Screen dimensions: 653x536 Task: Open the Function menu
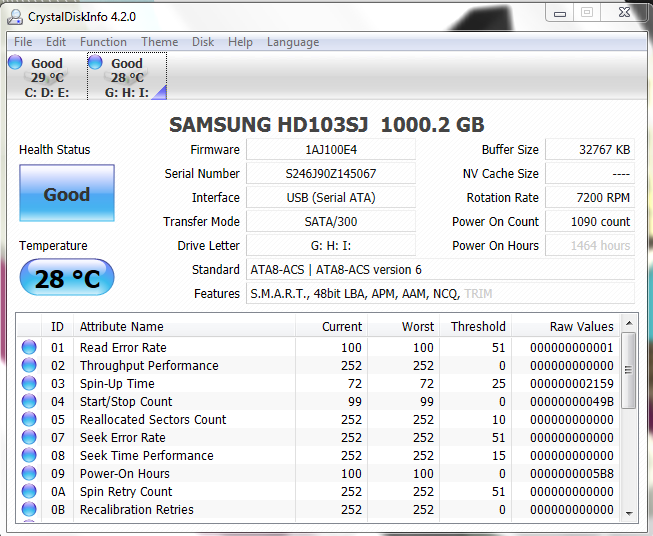pyautogui.click(x=103, y=42)
